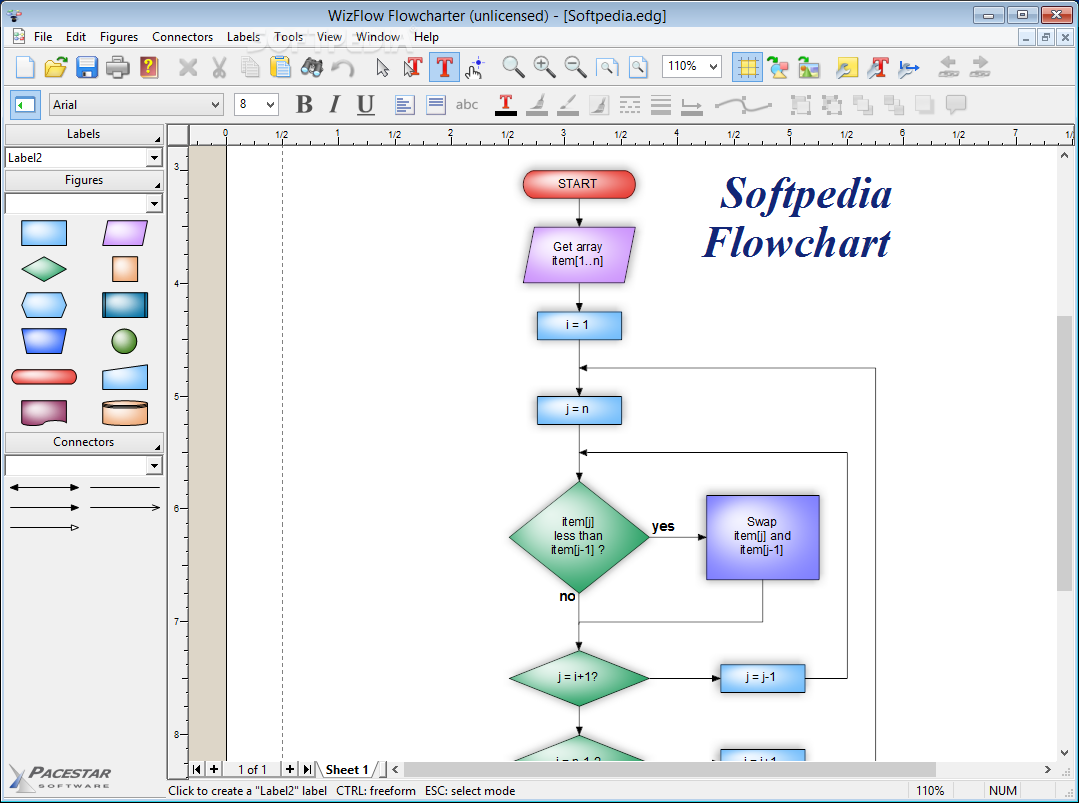Image resolution: width=1079 pixels, height=803 pixels.
Task: Open connector settings wrench-arrow icon
Action: [x=909, y=67]
